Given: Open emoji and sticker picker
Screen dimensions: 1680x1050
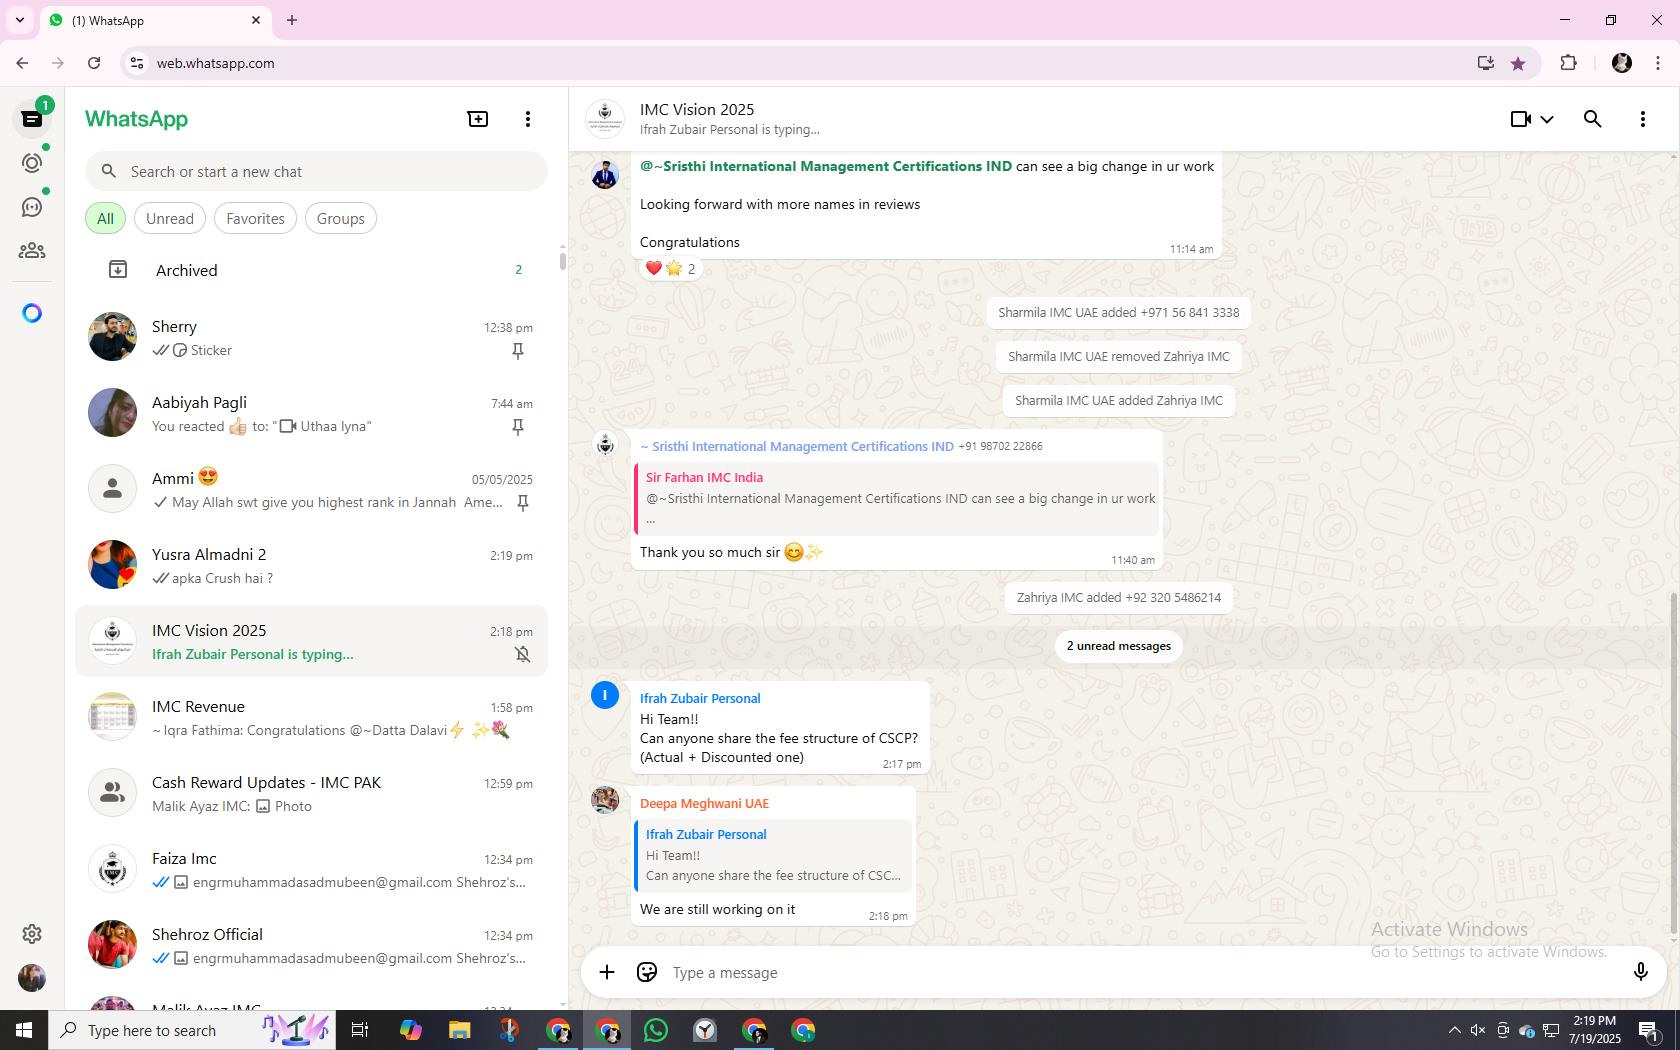Looking at the screenshot, I should point(647,972).
